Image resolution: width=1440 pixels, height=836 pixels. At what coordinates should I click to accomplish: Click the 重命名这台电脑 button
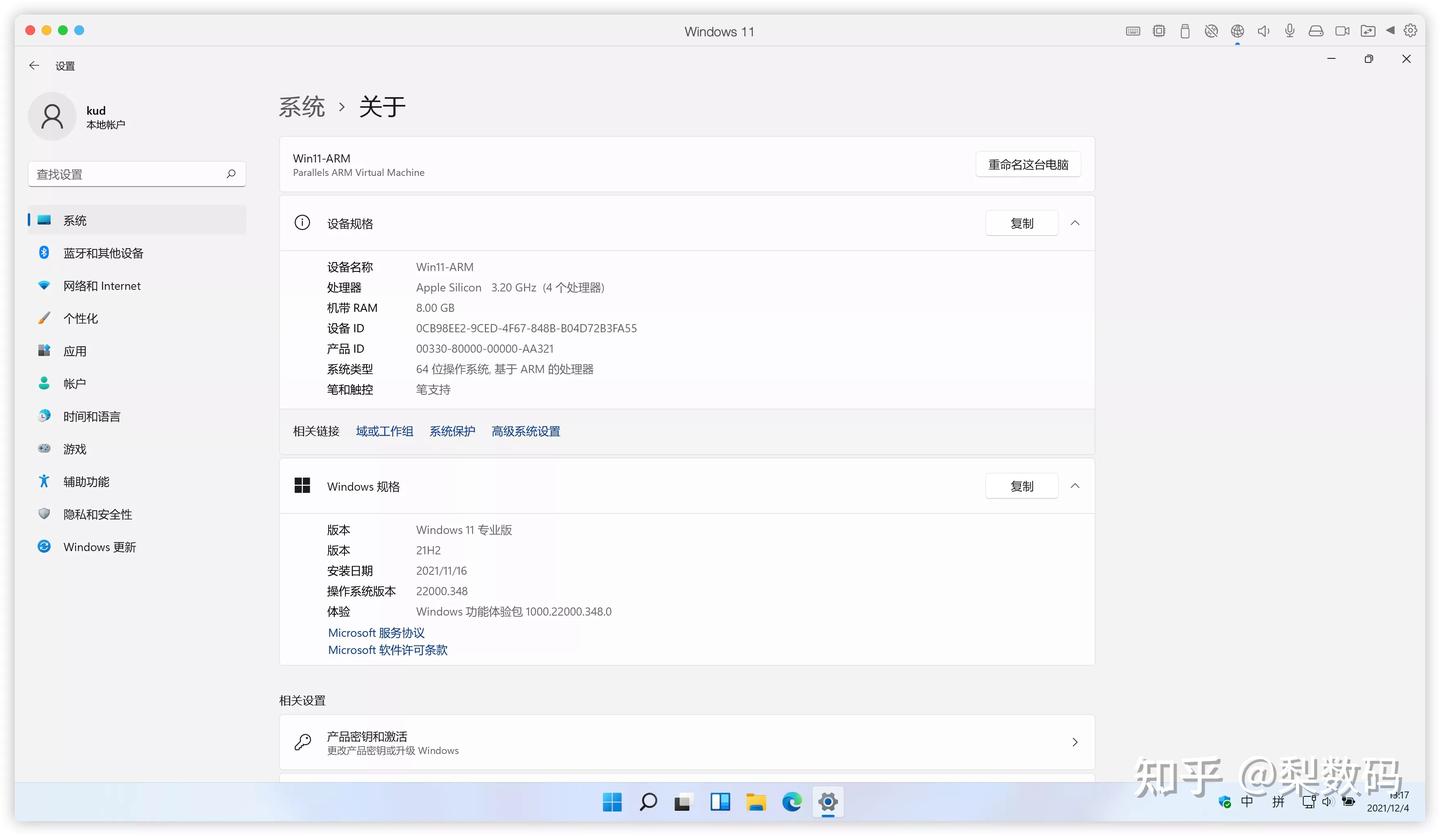point(1028,163)
